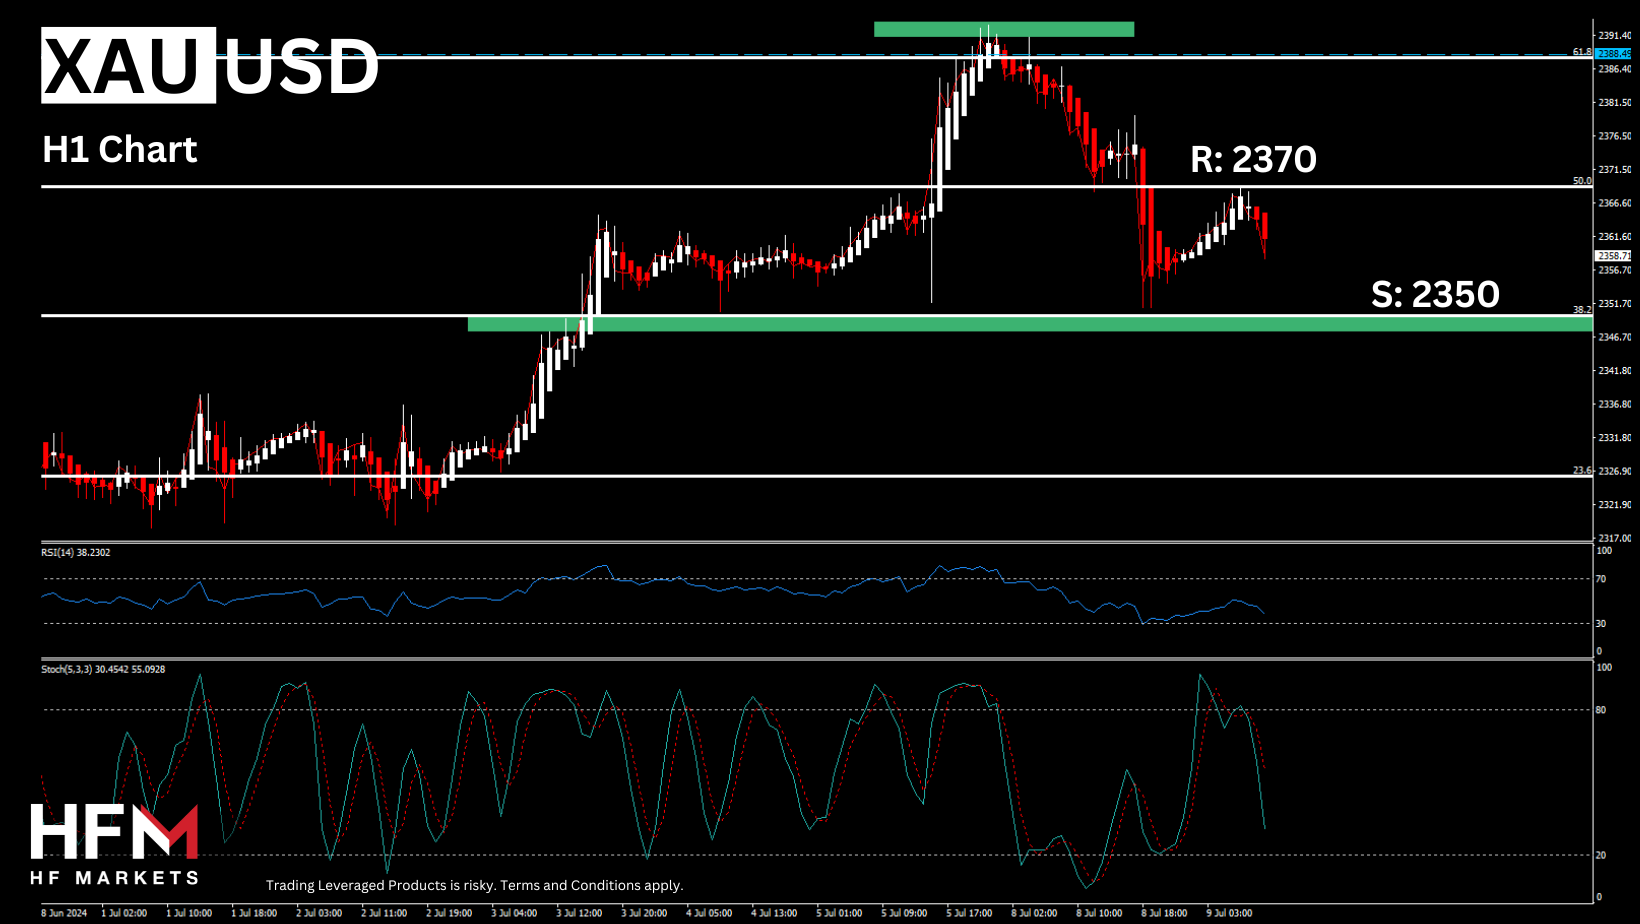
Task: Click the XAU symbol box in title
Action: pos(127,66)
